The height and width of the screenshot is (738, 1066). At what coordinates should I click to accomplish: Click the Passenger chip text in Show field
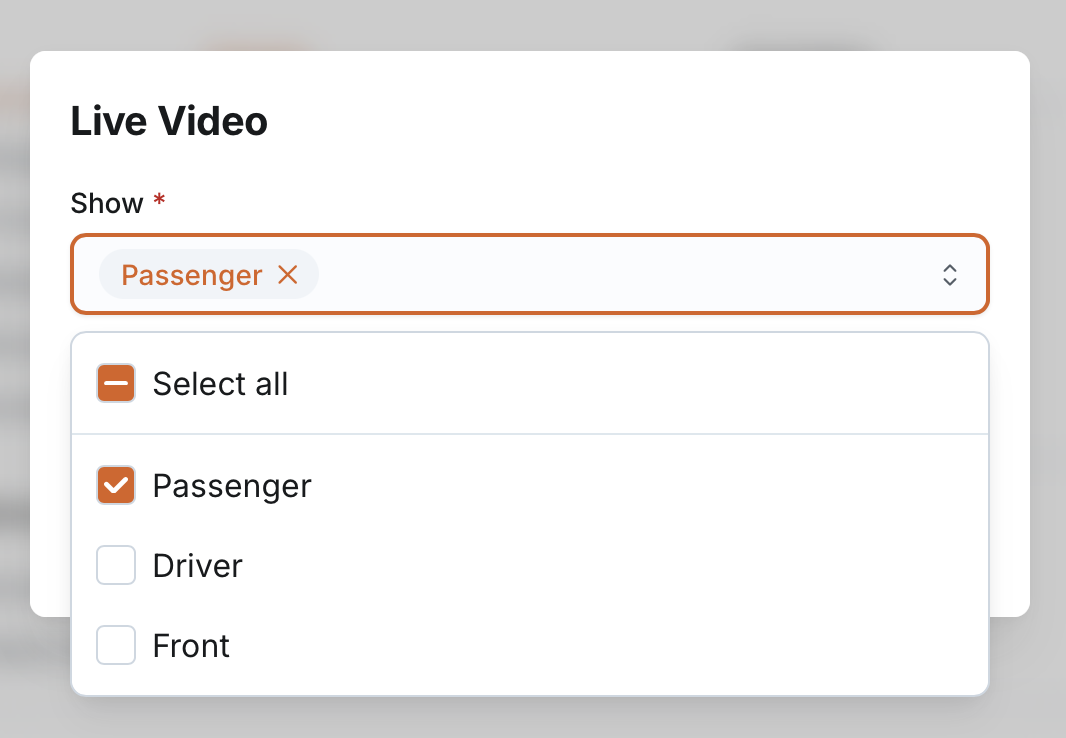pos(192,275)
